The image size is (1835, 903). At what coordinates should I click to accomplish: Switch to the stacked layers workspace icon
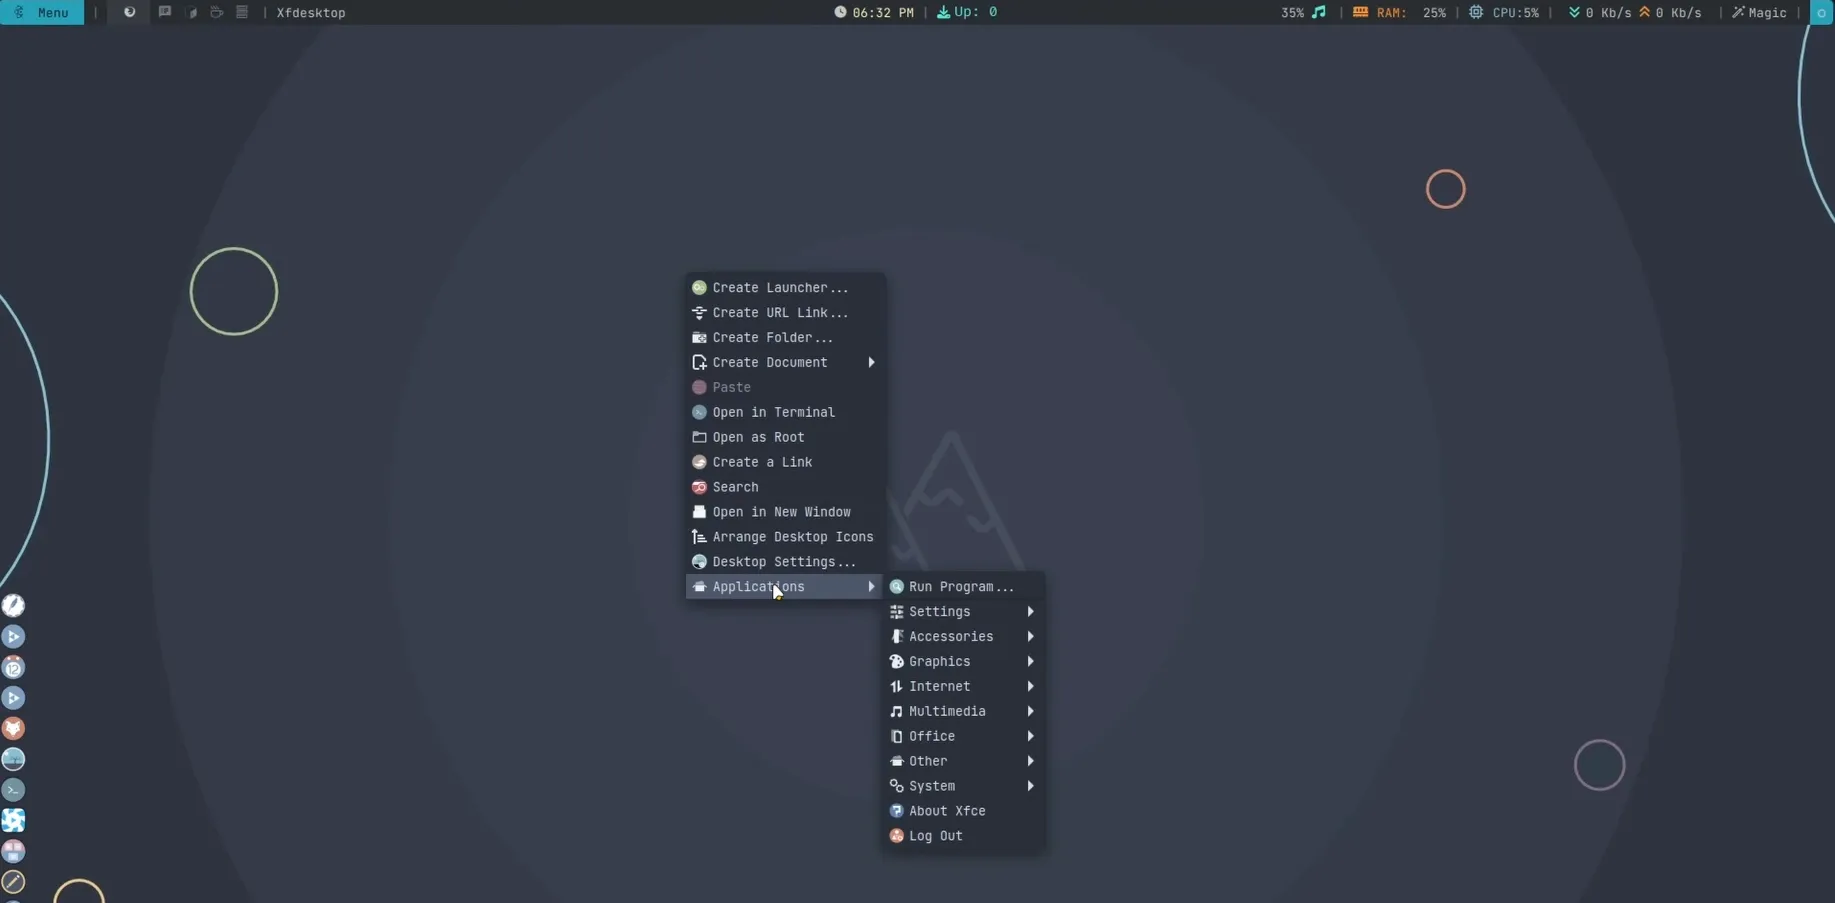tap(242, 12)
